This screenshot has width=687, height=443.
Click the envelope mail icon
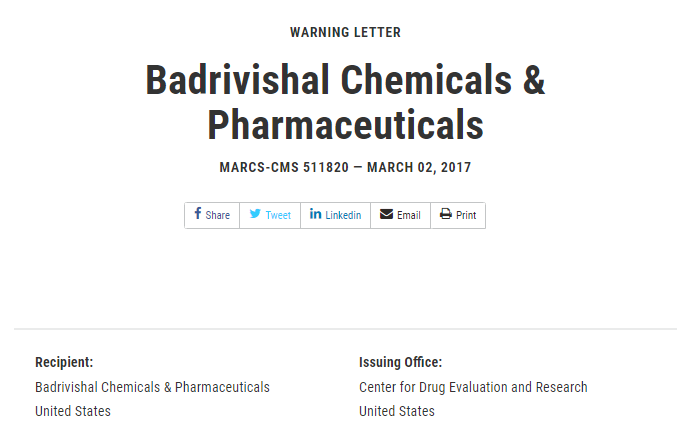386,214
